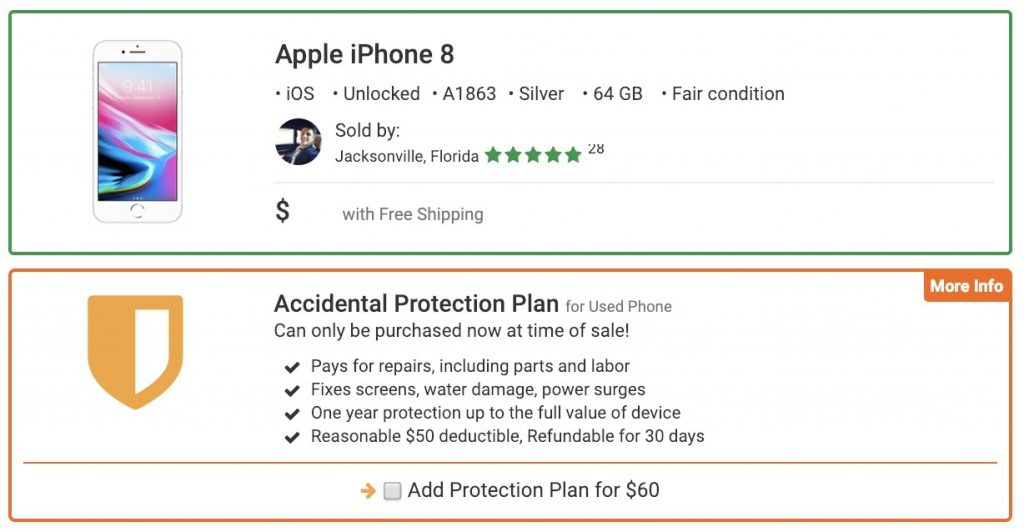Screen dimensions: 1024x532
Task: Click the "Fair condition" attribute
Action: tap(728, 94)
